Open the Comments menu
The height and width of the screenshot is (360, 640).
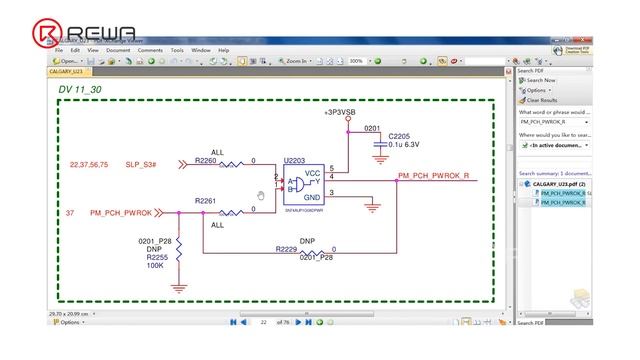pos(150,50)
